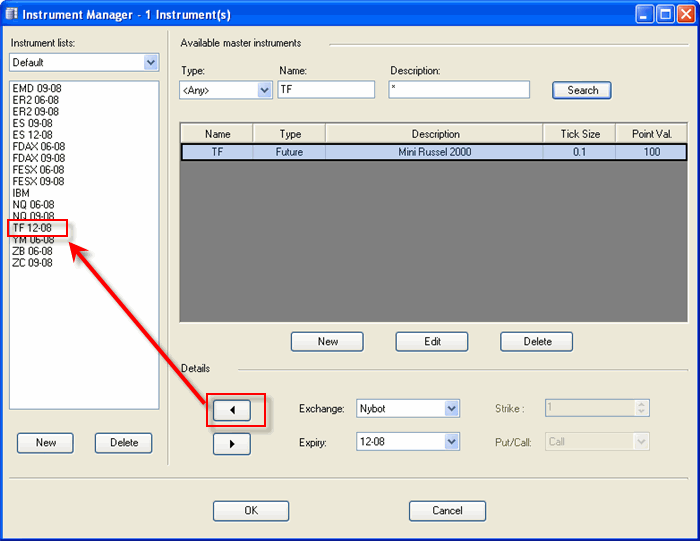Image resolution: width=700 pixels, height=541 pixels.
Task: Confirm with the OK button
Action: tap(251, 511)
